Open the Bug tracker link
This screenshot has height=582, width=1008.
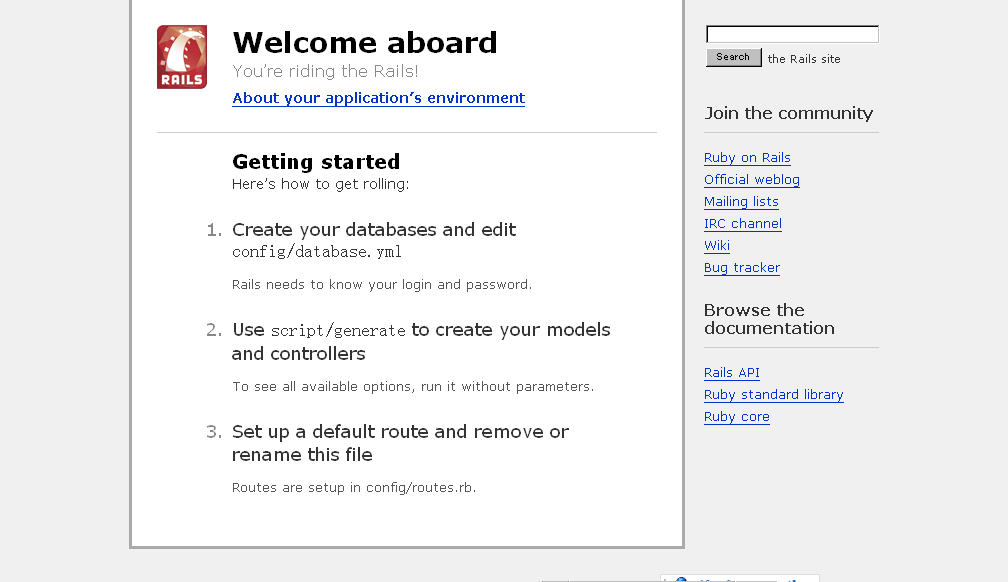coord(742,268)
